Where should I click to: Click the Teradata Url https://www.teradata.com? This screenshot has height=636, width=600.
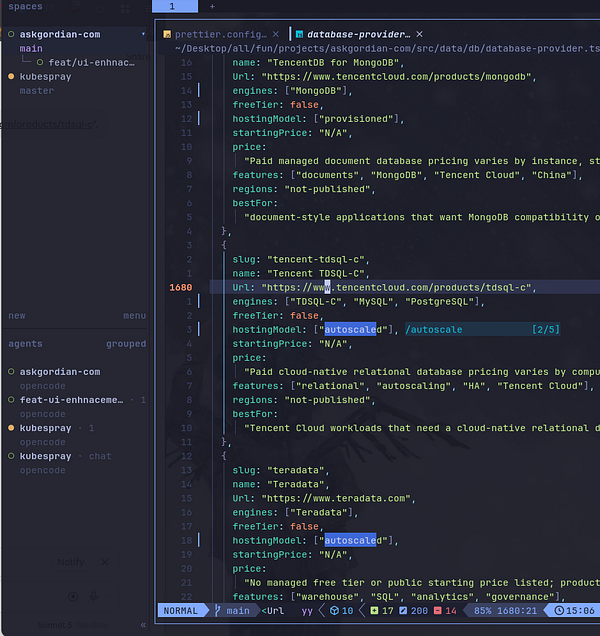[336, 498]
